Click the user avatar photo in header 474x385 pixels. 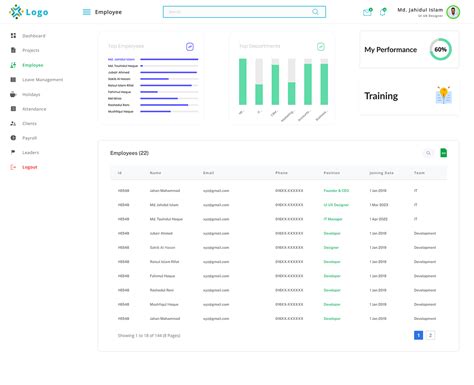tap(453, 12)
